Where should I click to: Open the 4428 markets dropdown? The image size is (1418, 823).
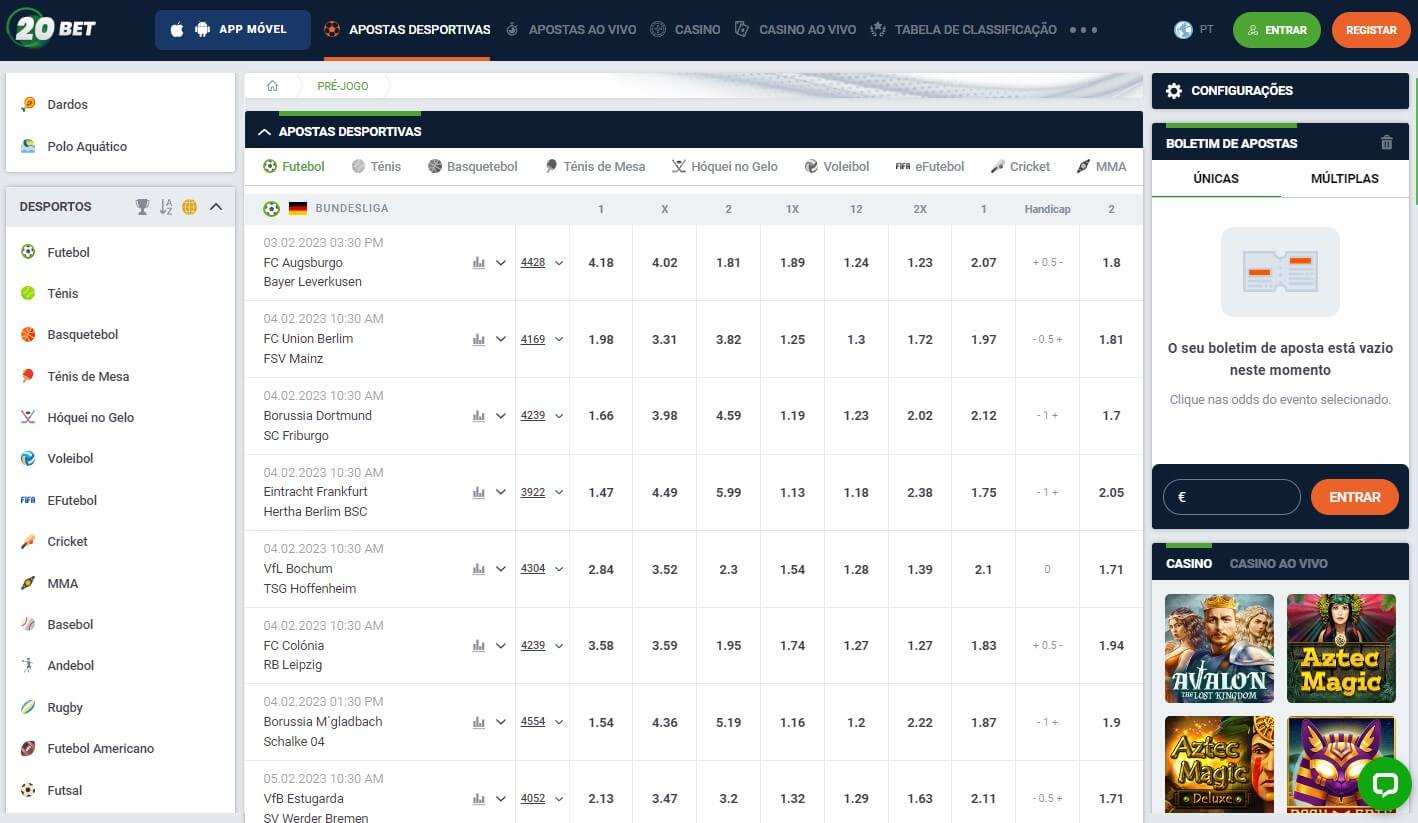click(542, 263)
